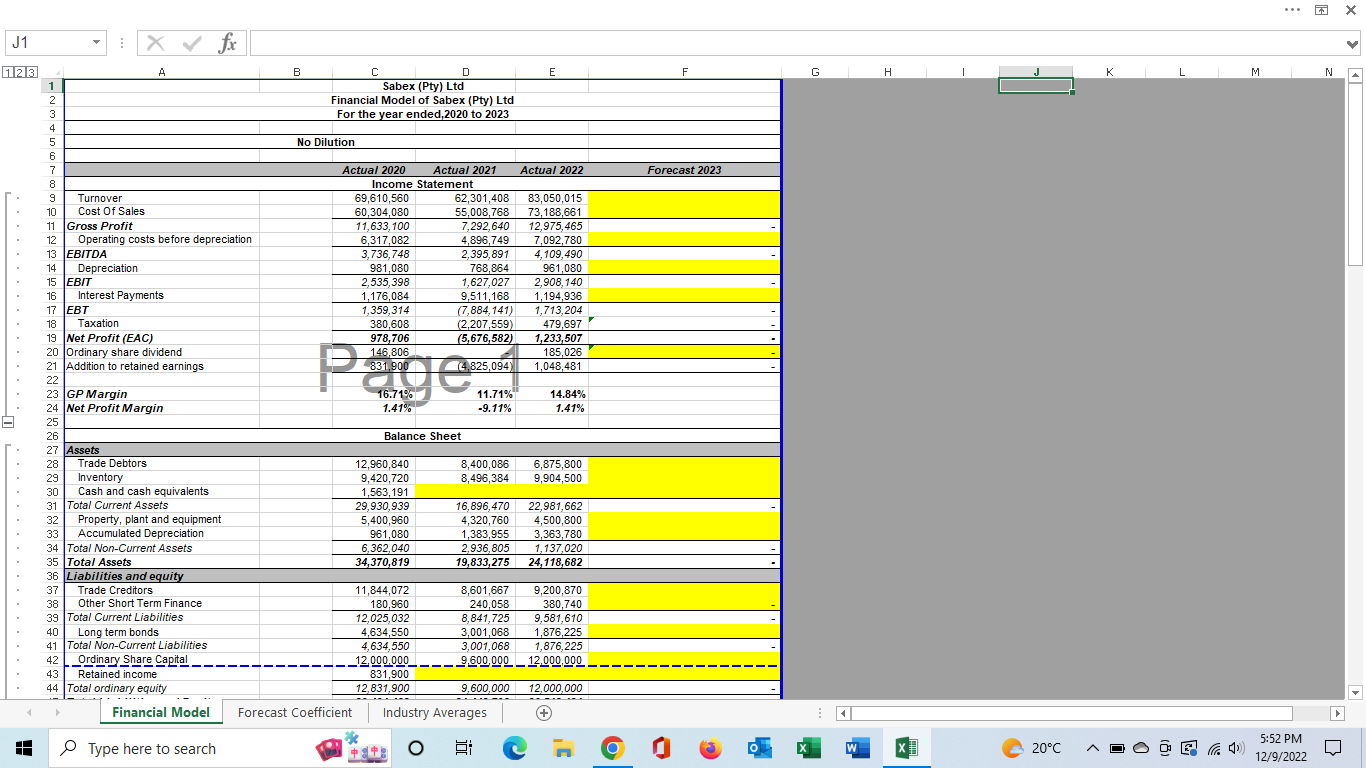Click 'Balance Sheet' section heading
The width and height of the screenshot is (1366, 768).
422,436
